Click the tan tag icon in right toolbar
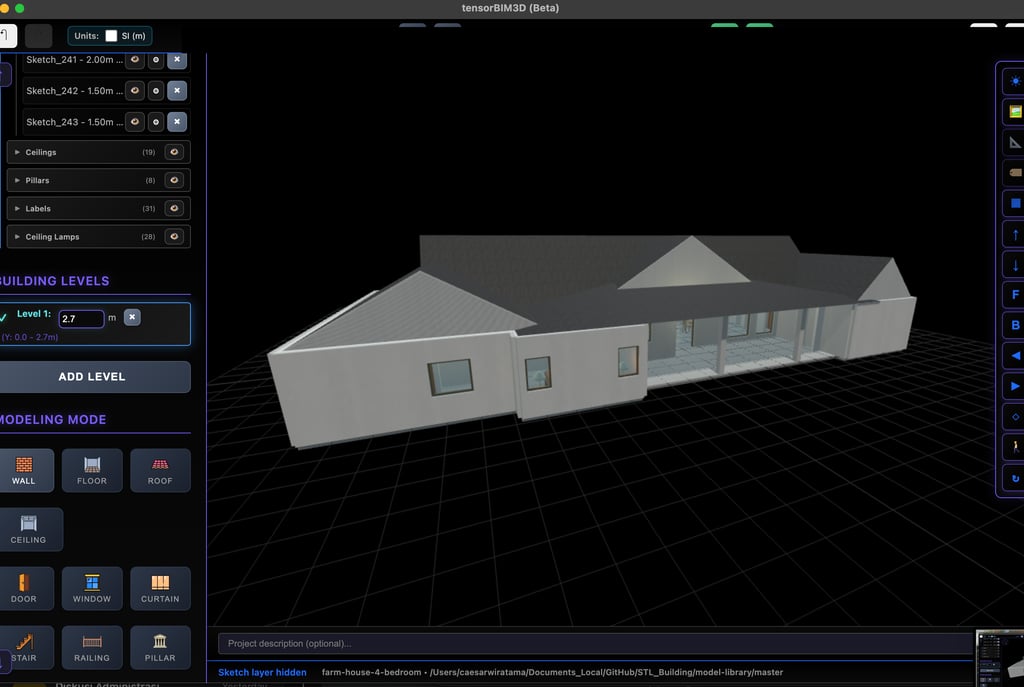1024x687 pixels. pyautogui.click(x=1014, y=173)
